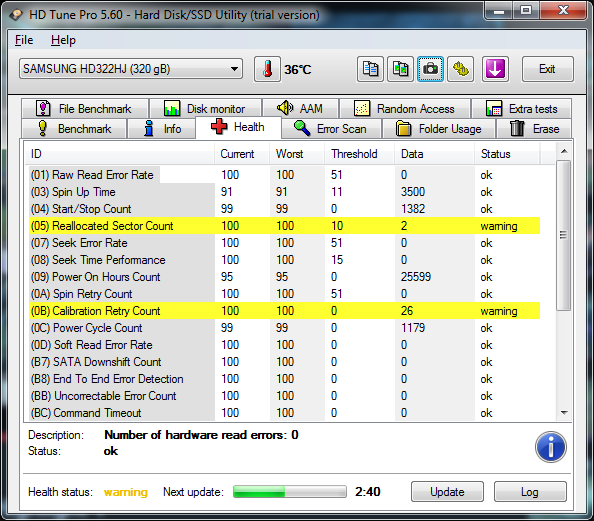Open the Help menu
The height and width of the screenshot is (521, 594).
(63, 40)
